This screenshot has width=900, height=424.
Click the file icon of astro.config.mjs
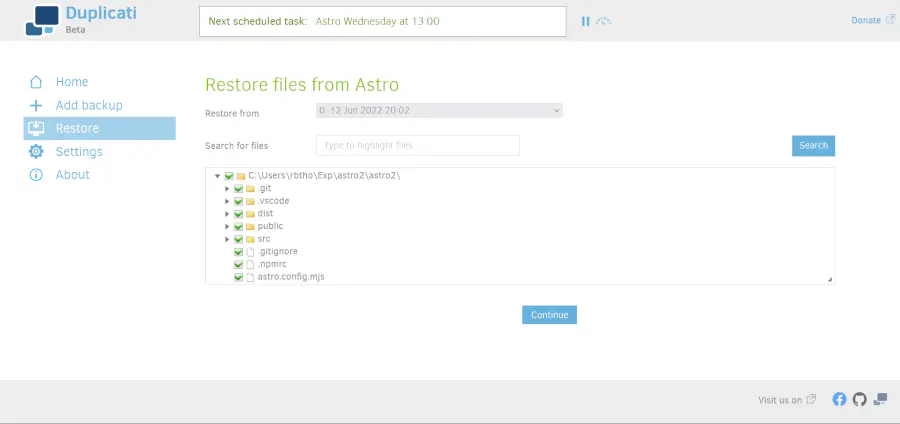click(x=250, y=277)
